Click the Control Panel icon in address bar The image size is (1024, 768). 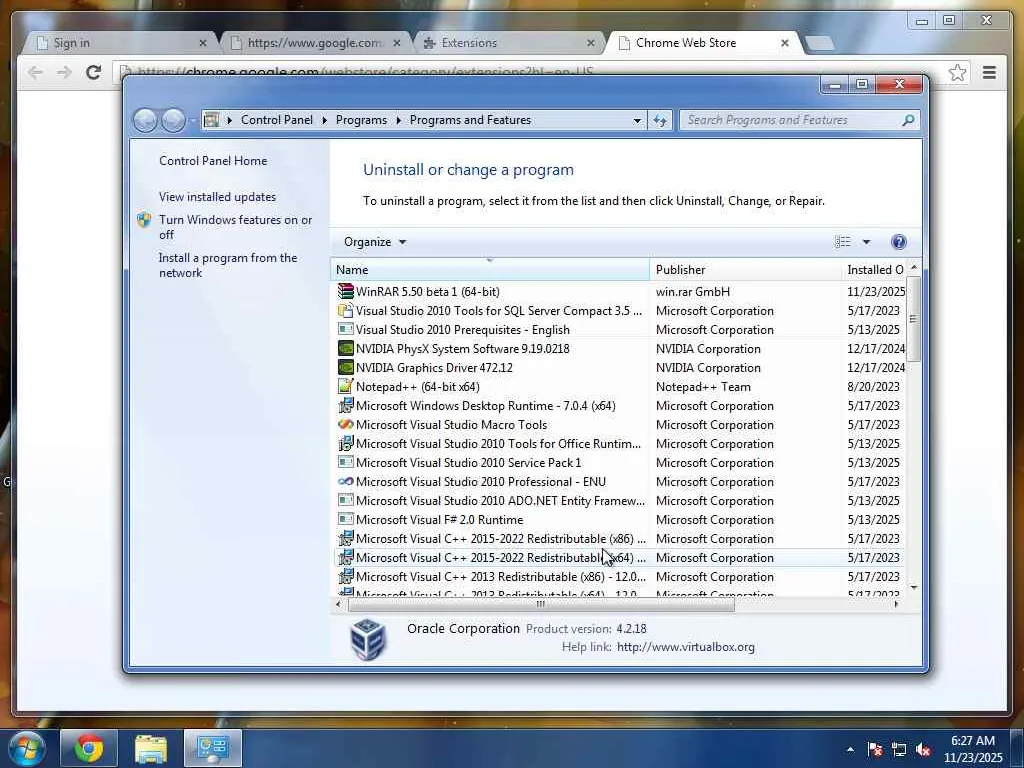click(x=211, y=120)
